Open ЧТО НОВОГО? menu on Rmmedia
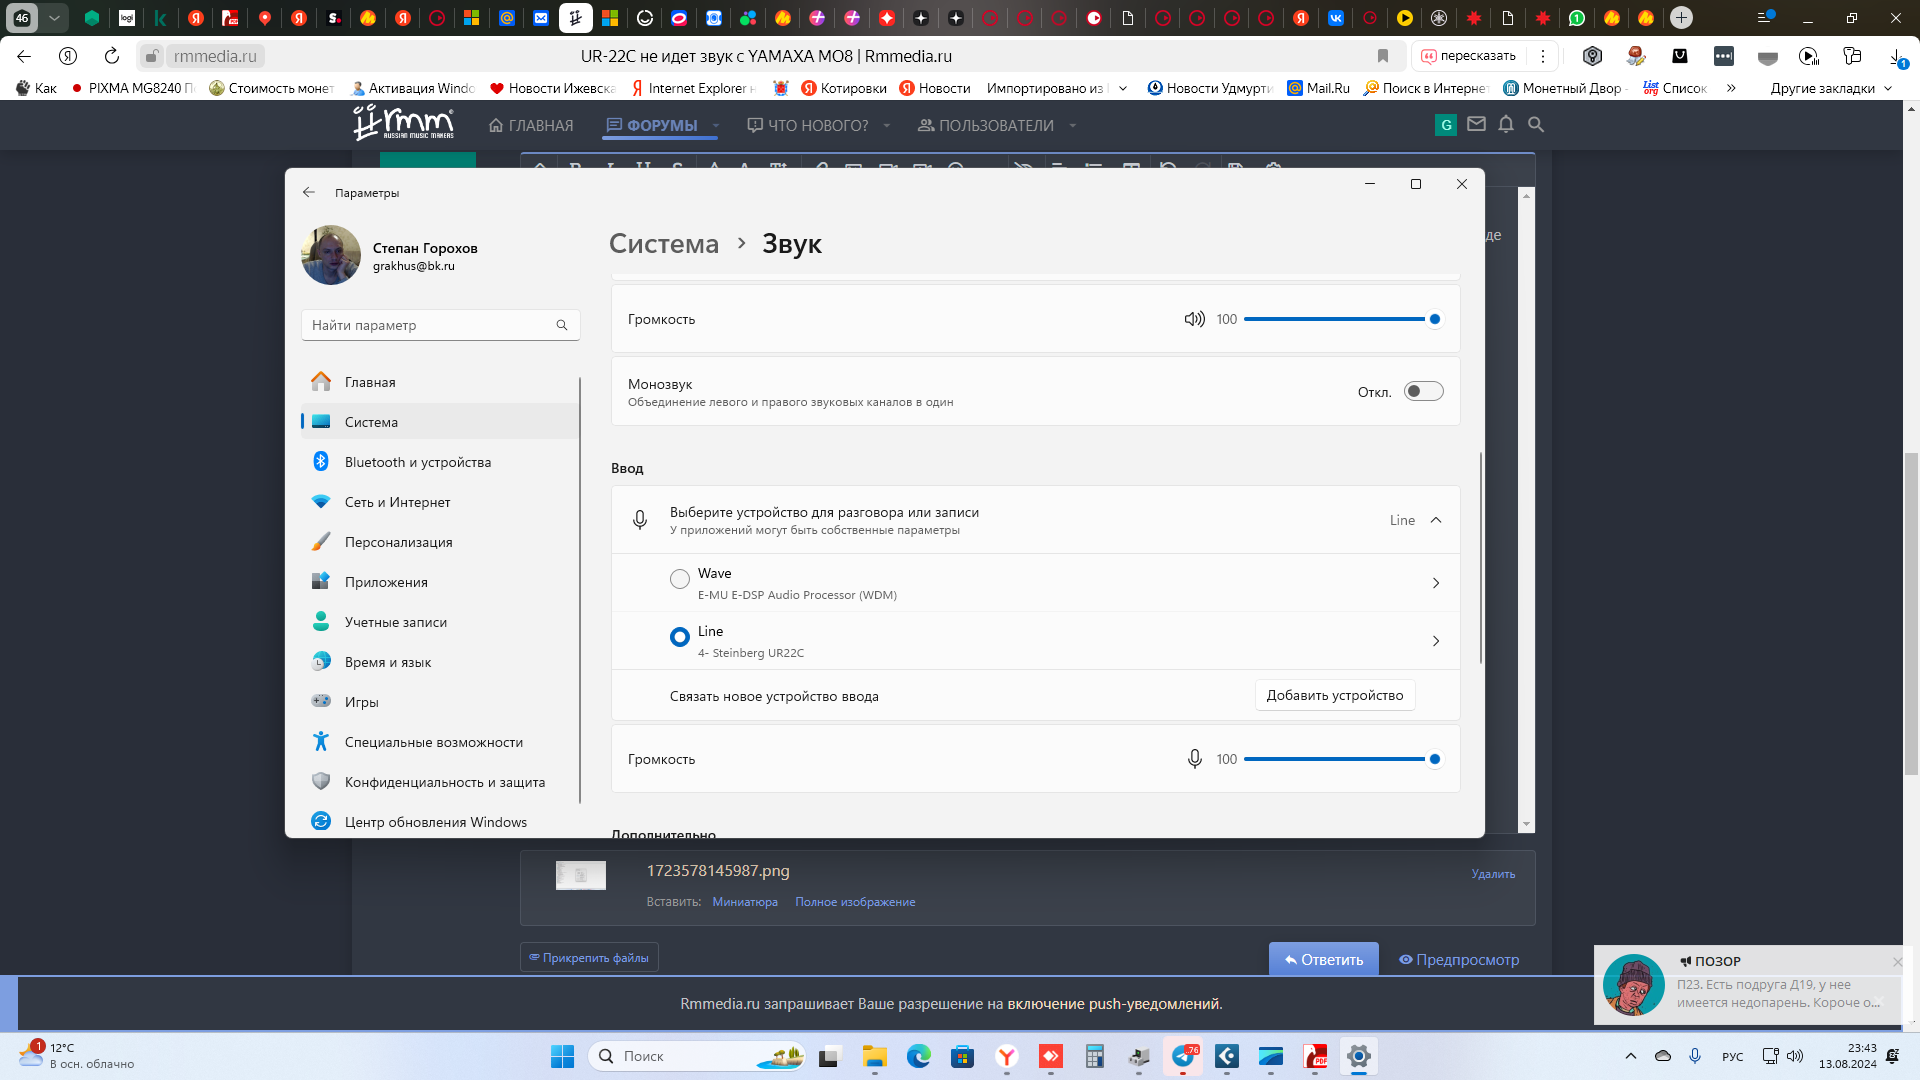This screenshot has height=1080, width=1920. click(808, 125)
